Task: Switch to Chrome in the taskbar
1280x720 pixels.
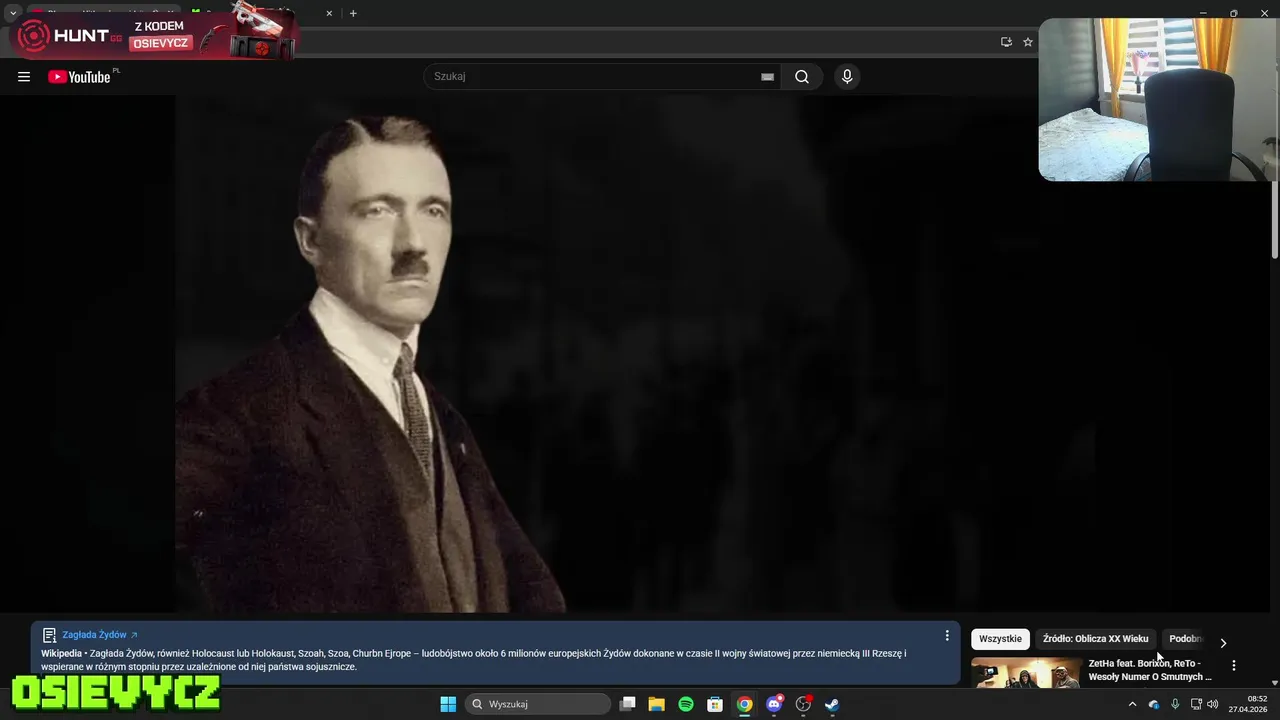Action: 744,704
